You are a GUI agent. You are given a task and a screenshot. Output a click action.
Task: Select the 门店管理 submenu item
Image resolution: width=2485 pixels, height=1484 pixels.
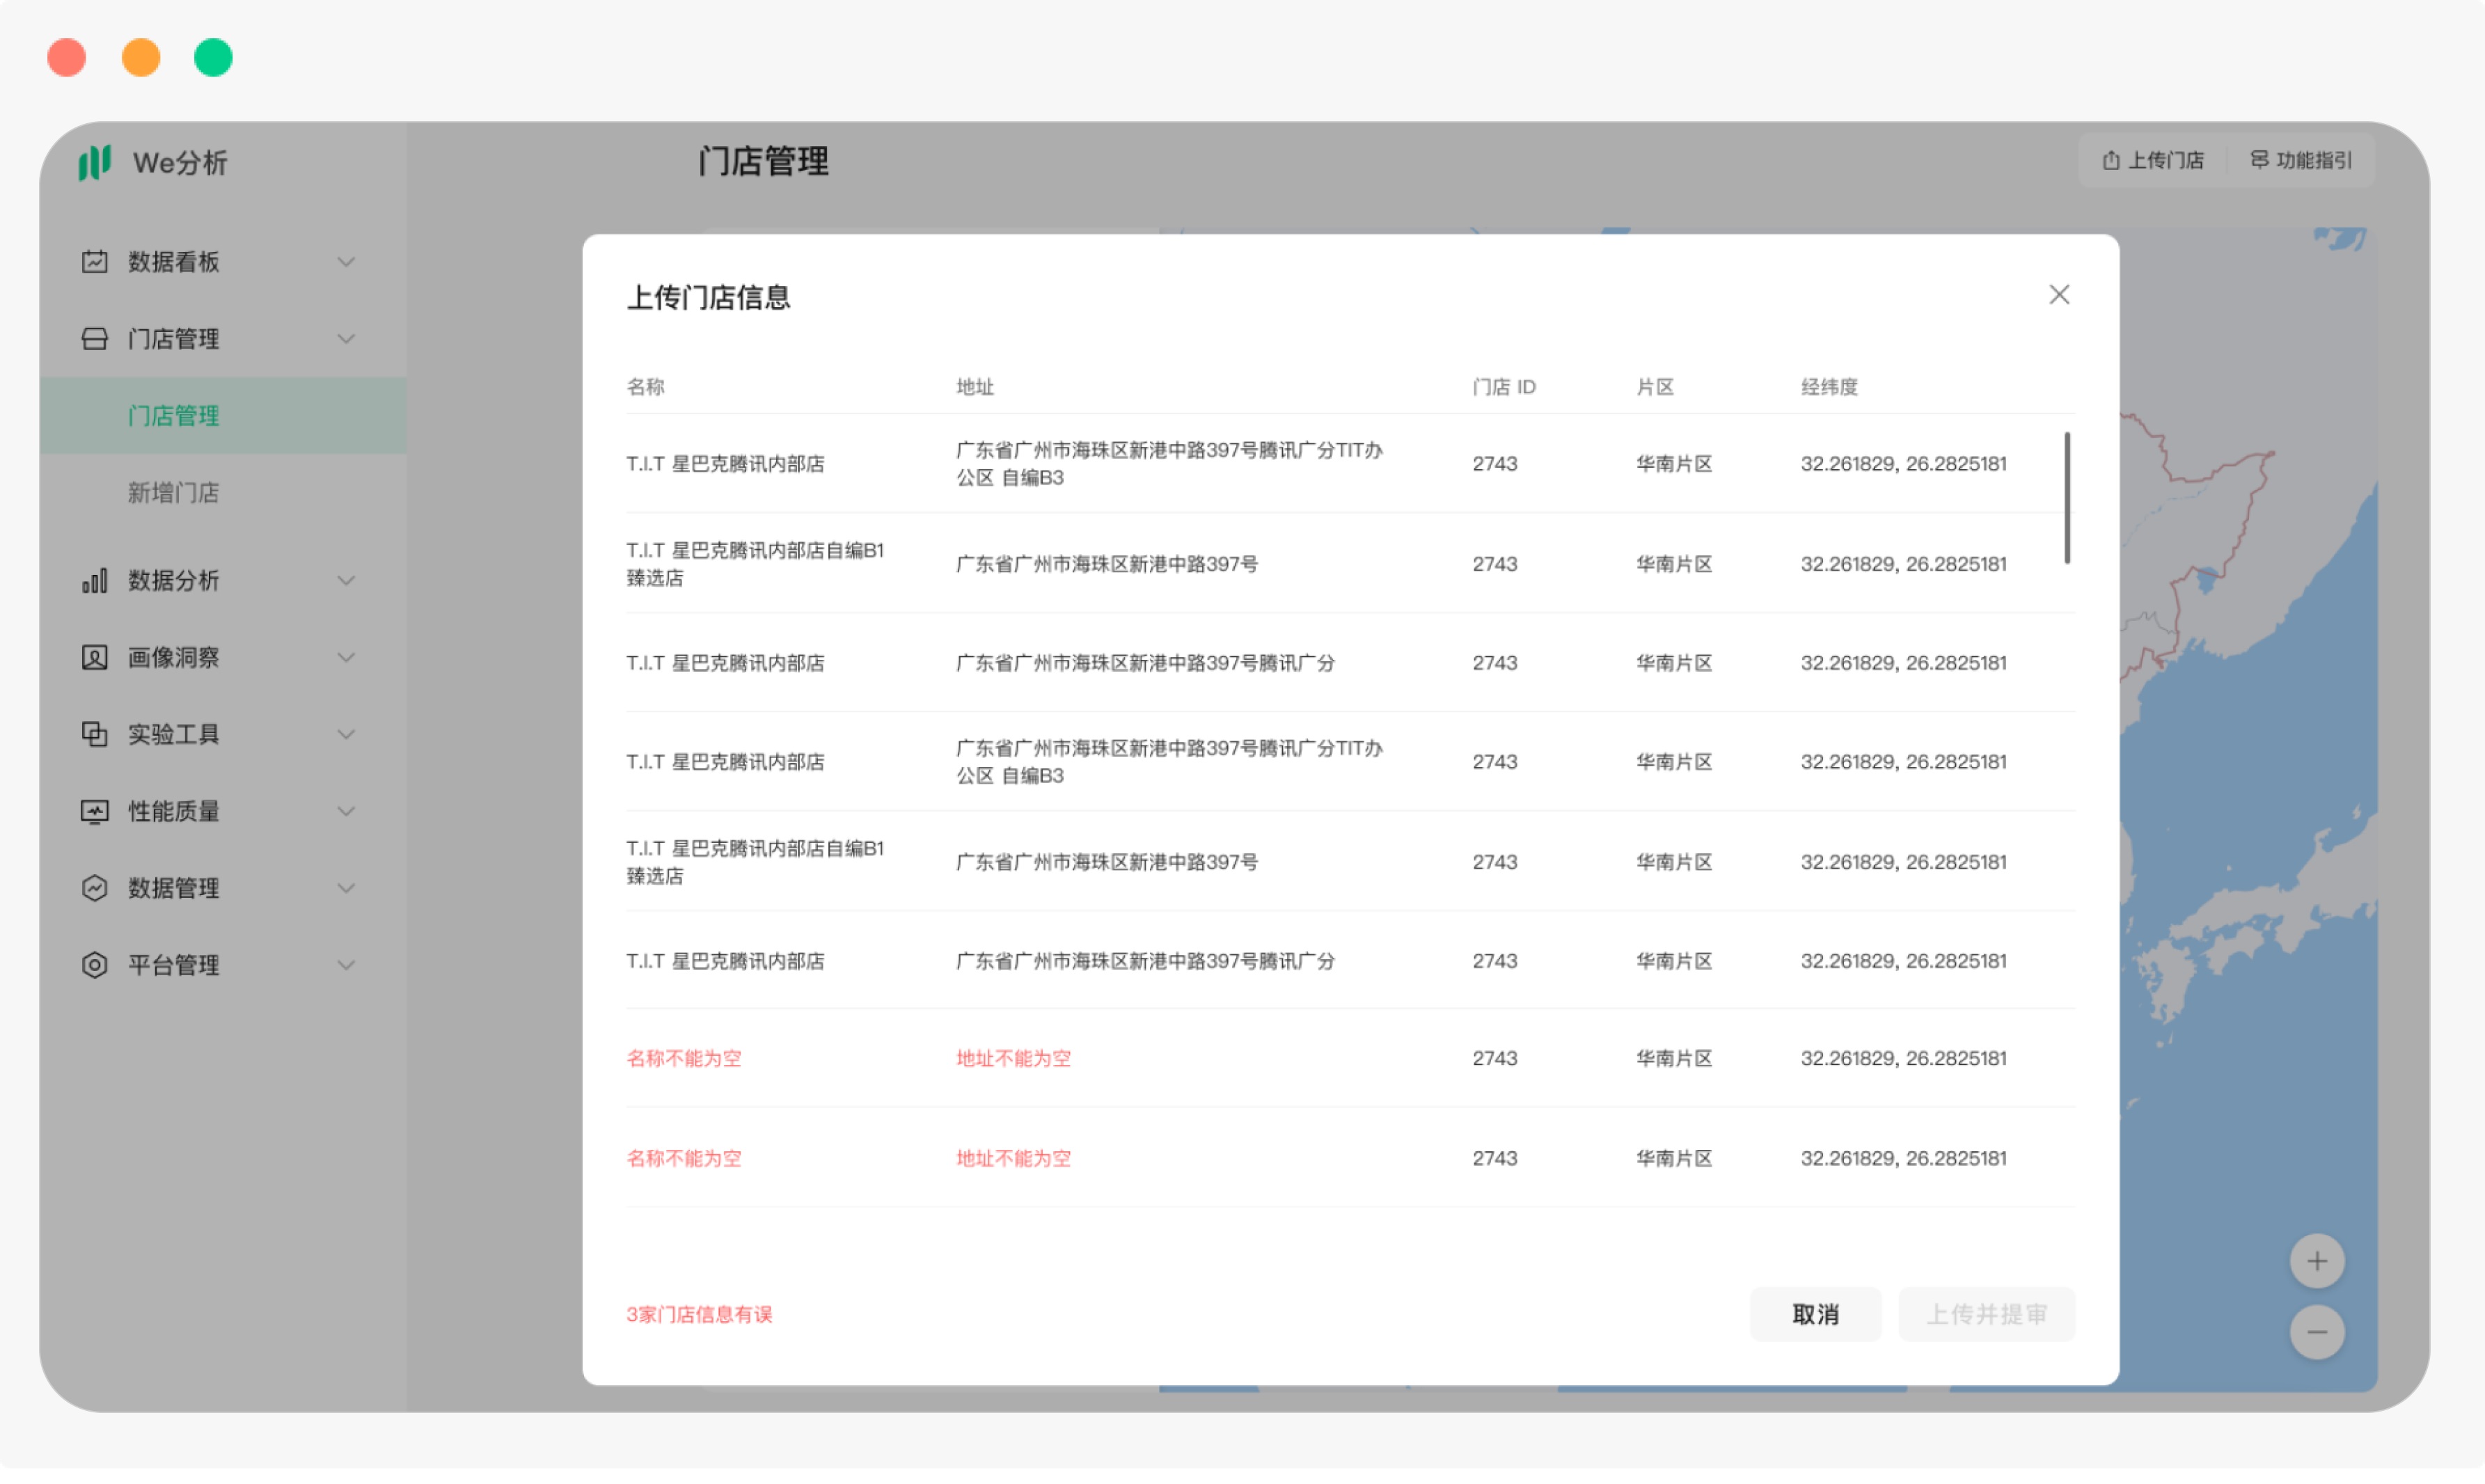[x=223, y=416]
